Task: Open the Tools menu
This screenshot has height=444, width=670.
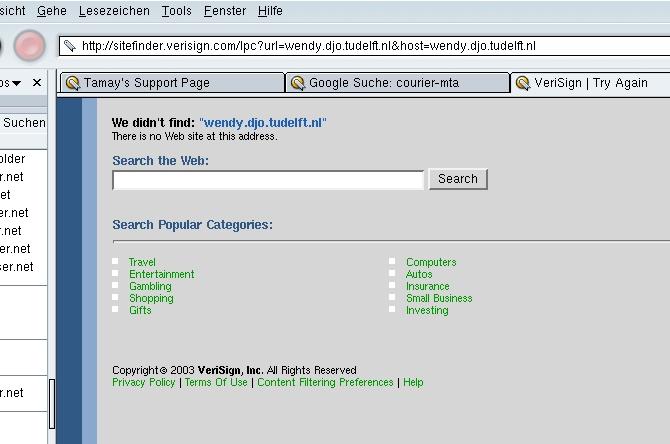Action: point(176,11)
